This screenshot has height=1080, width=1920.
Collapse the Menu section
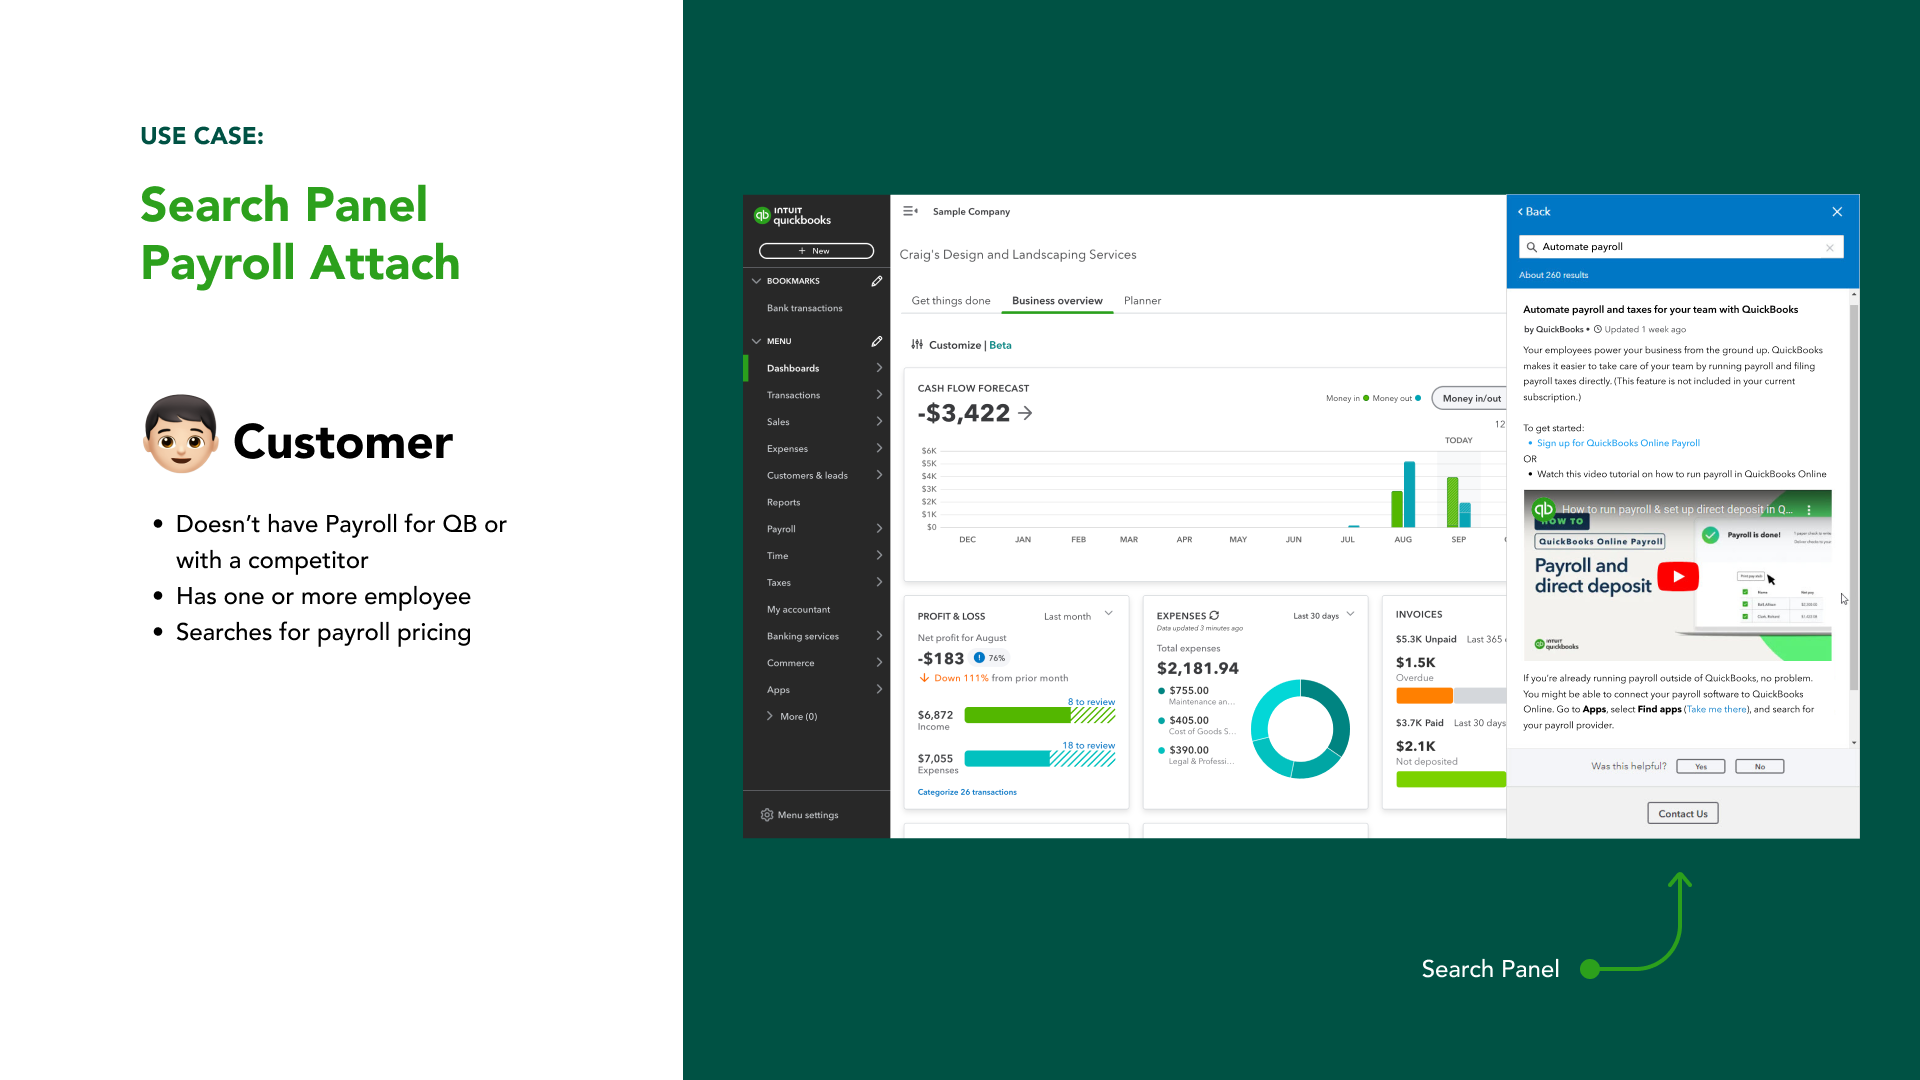pyautogui.click(x=757, y=341)
